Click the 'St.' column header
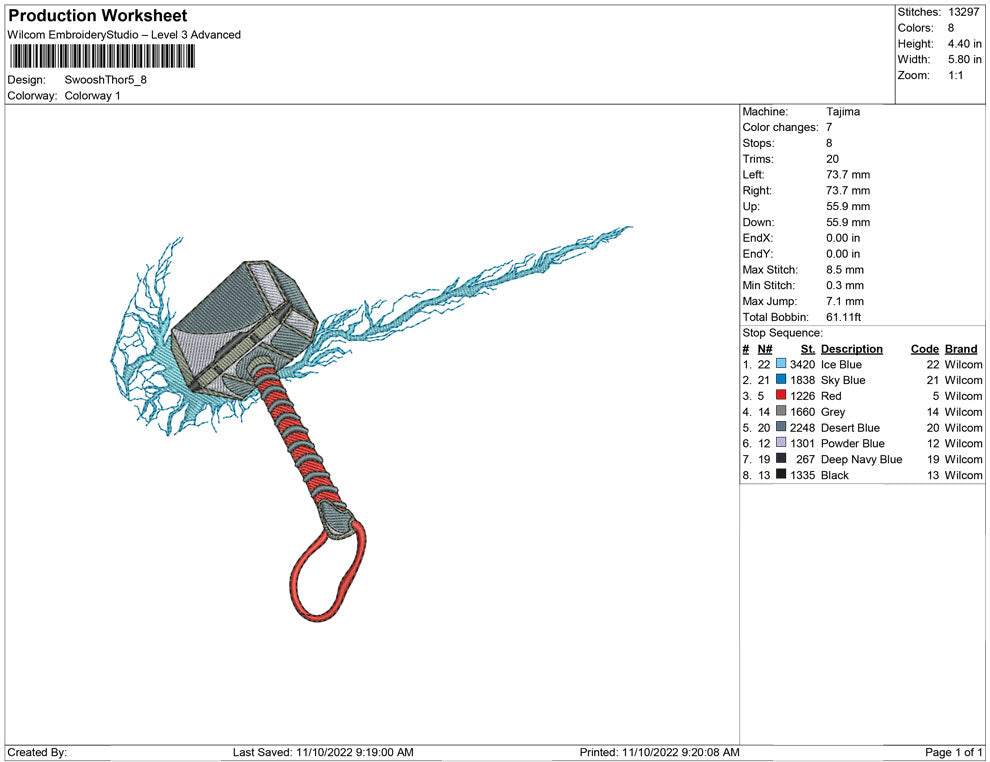The height and width of the screenshot is (762, 990). [x=808, y=349]
